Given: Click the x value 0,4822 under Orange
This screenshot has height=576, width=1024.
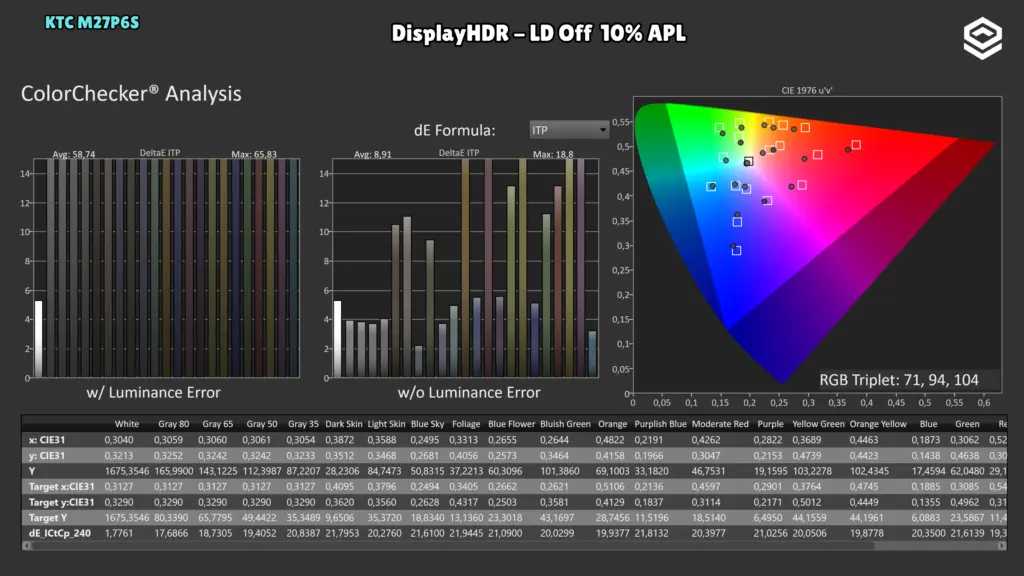Looking at the screenshot, I should tap(609, 440).
